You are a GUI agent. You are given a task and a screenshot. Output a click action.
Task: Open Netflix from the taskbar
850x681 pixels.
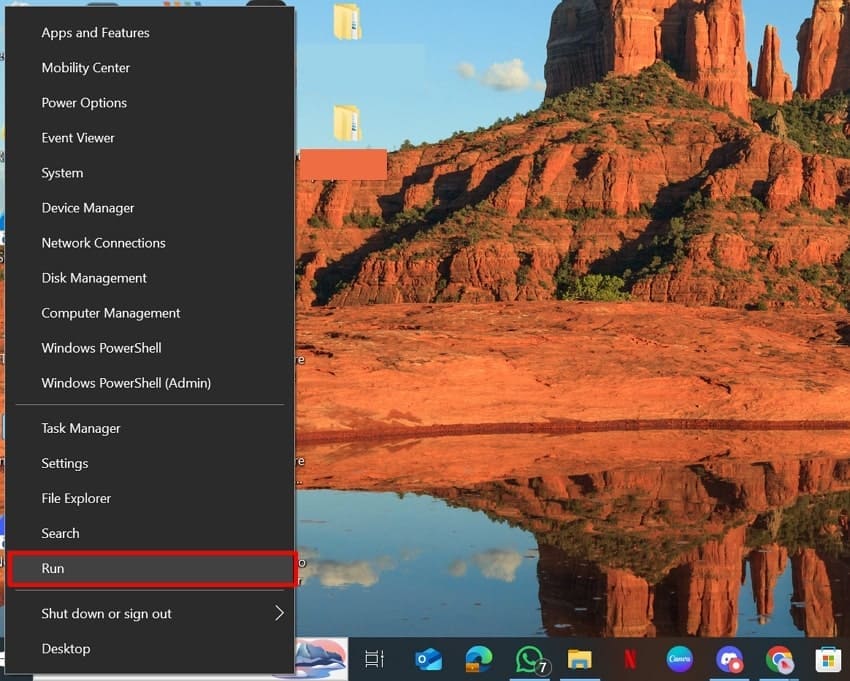pyautogui.click(x=633, y=660)
